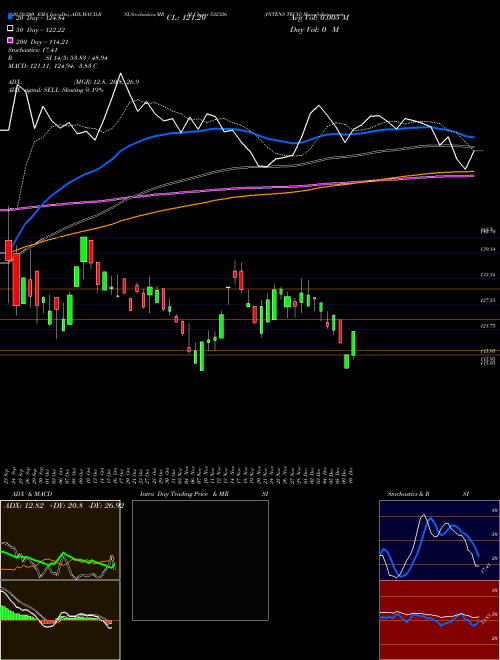Click the magenta 200 Day legend swatch

coord(11,41)
